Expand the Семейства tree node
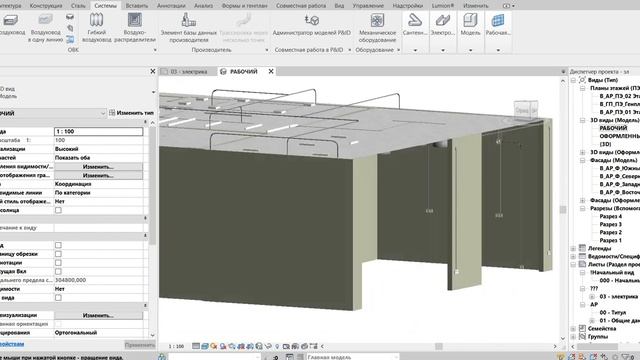Image resolution: width=640 pixels, height=360 pixels. [573, 329]
